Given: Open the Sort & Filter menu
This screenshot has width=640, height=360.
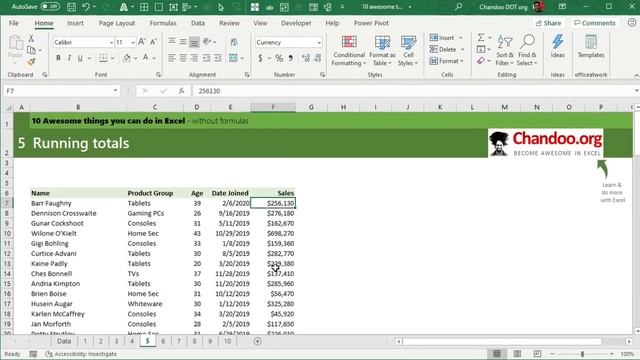Looking at the screenshot, I should tap(505, 51).
